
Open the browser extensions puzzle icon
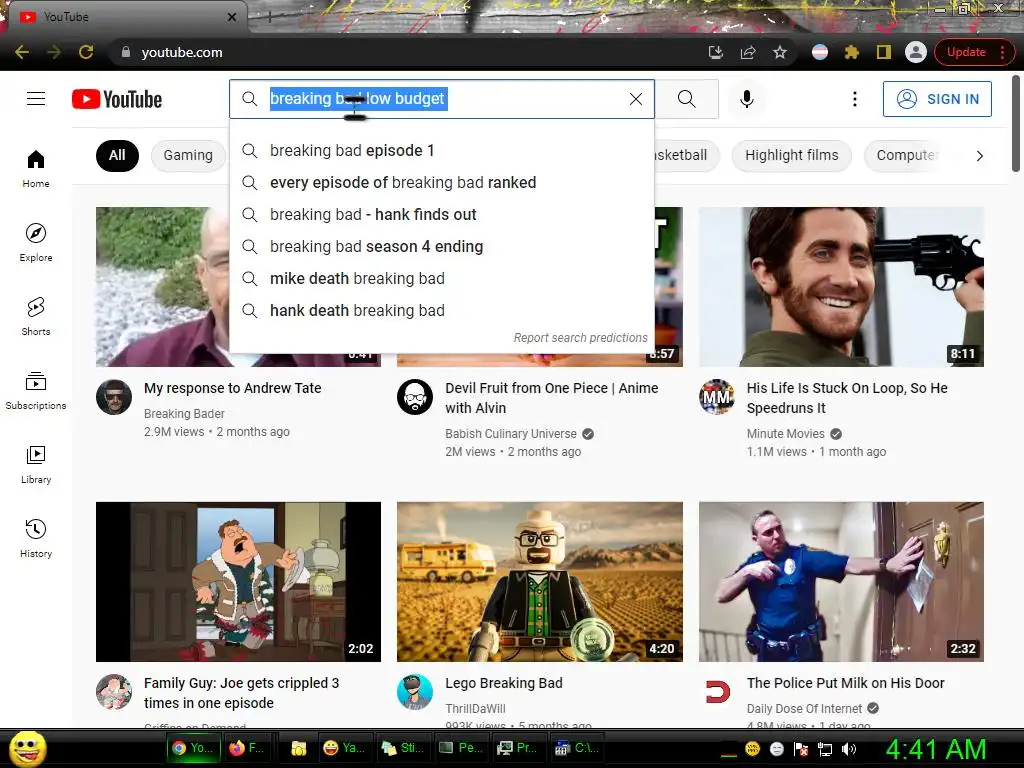[852, 52]
